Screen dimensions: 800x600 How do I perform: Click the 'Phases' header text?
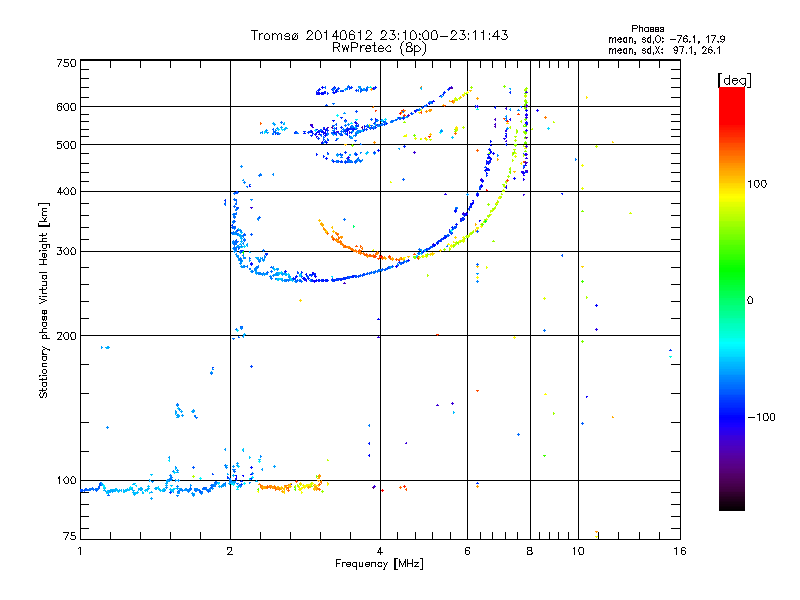coord(647,29)
